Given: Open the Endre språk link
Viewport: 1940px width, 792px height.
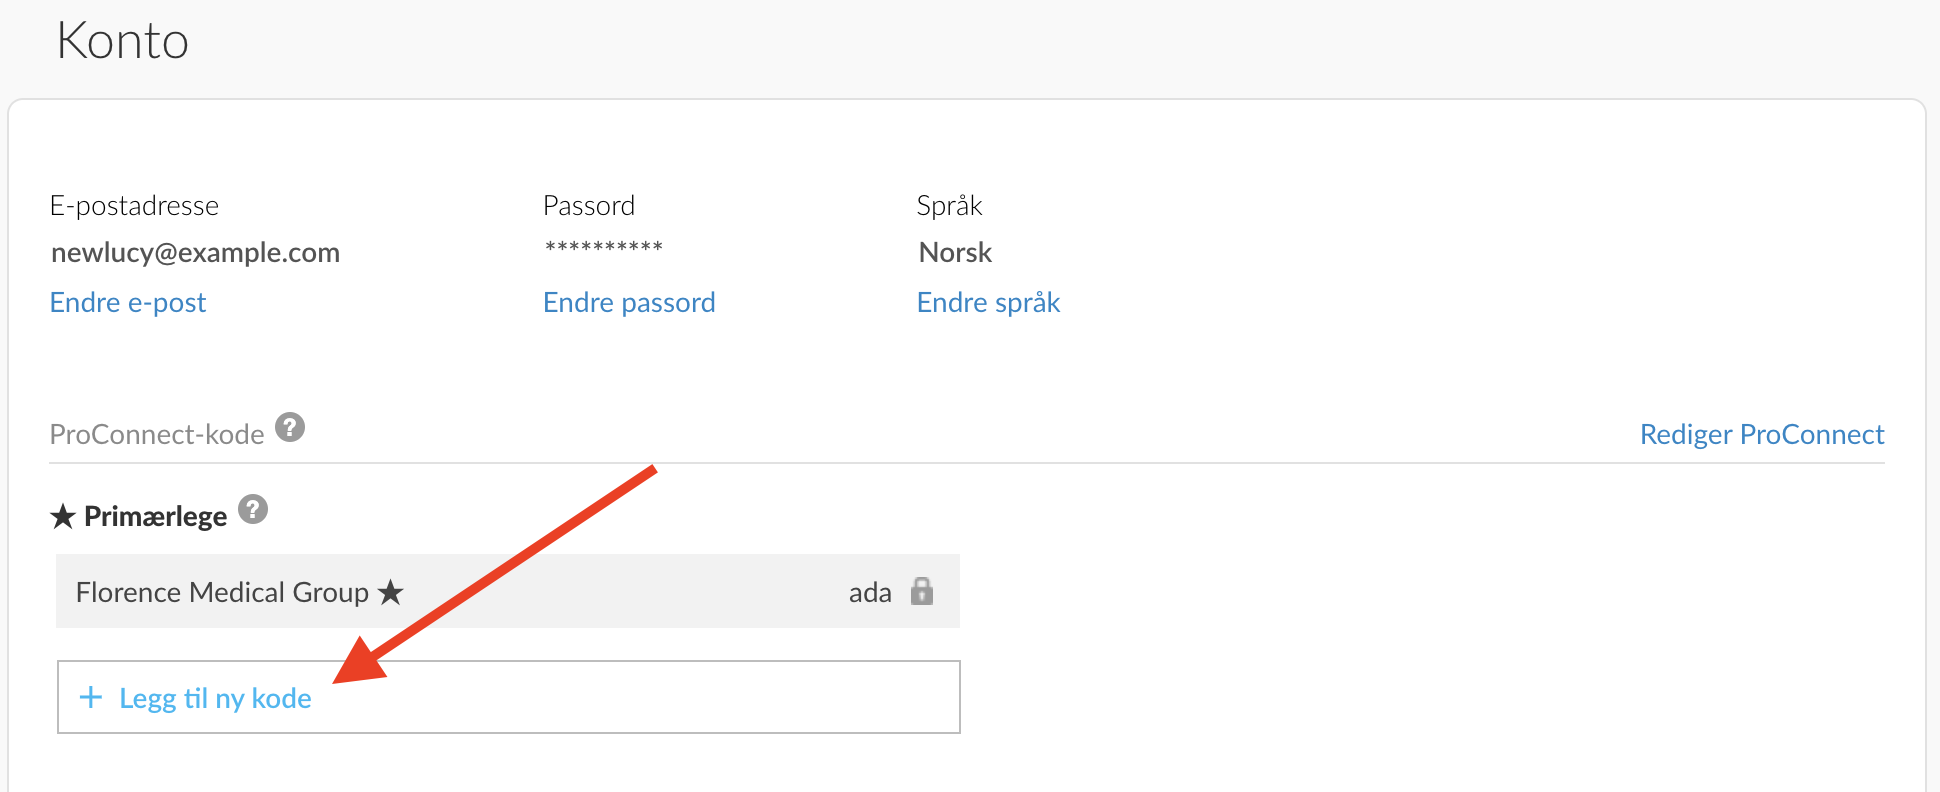Looking at the screenshot, I should [988, 302].
